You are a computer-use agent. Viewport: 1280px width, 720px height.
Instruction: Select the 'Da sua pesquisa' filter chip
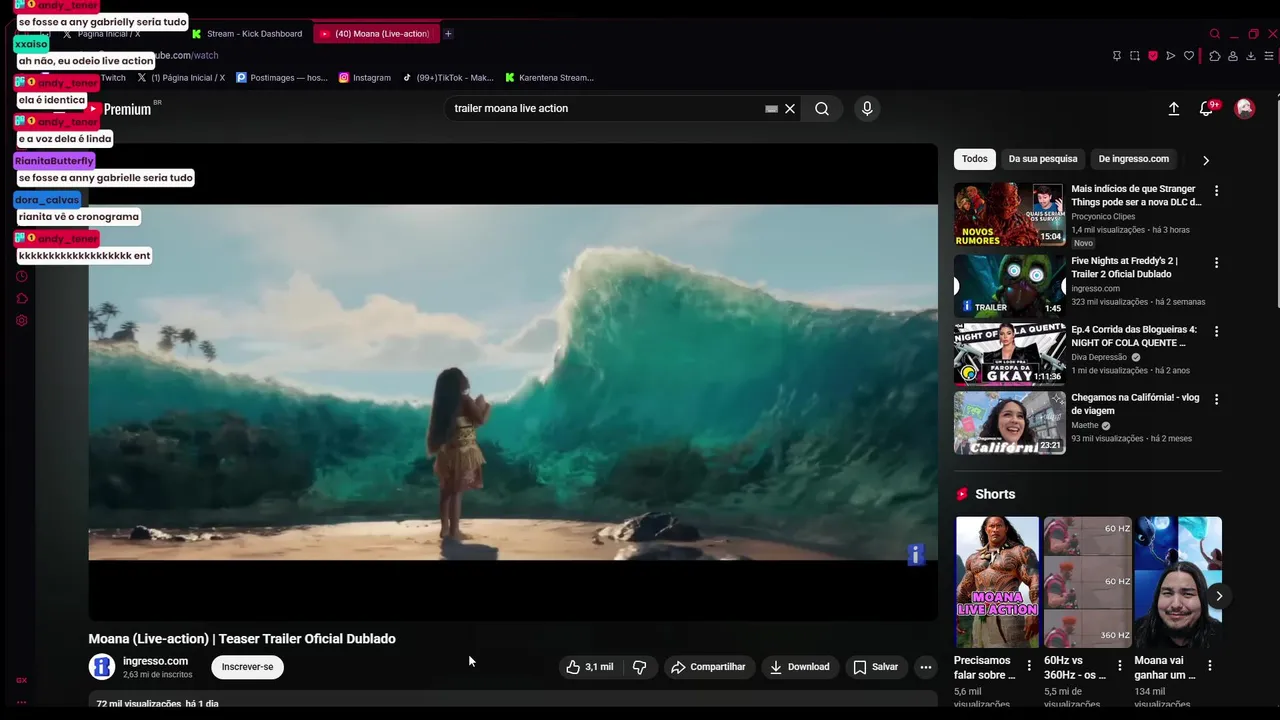1043,159
